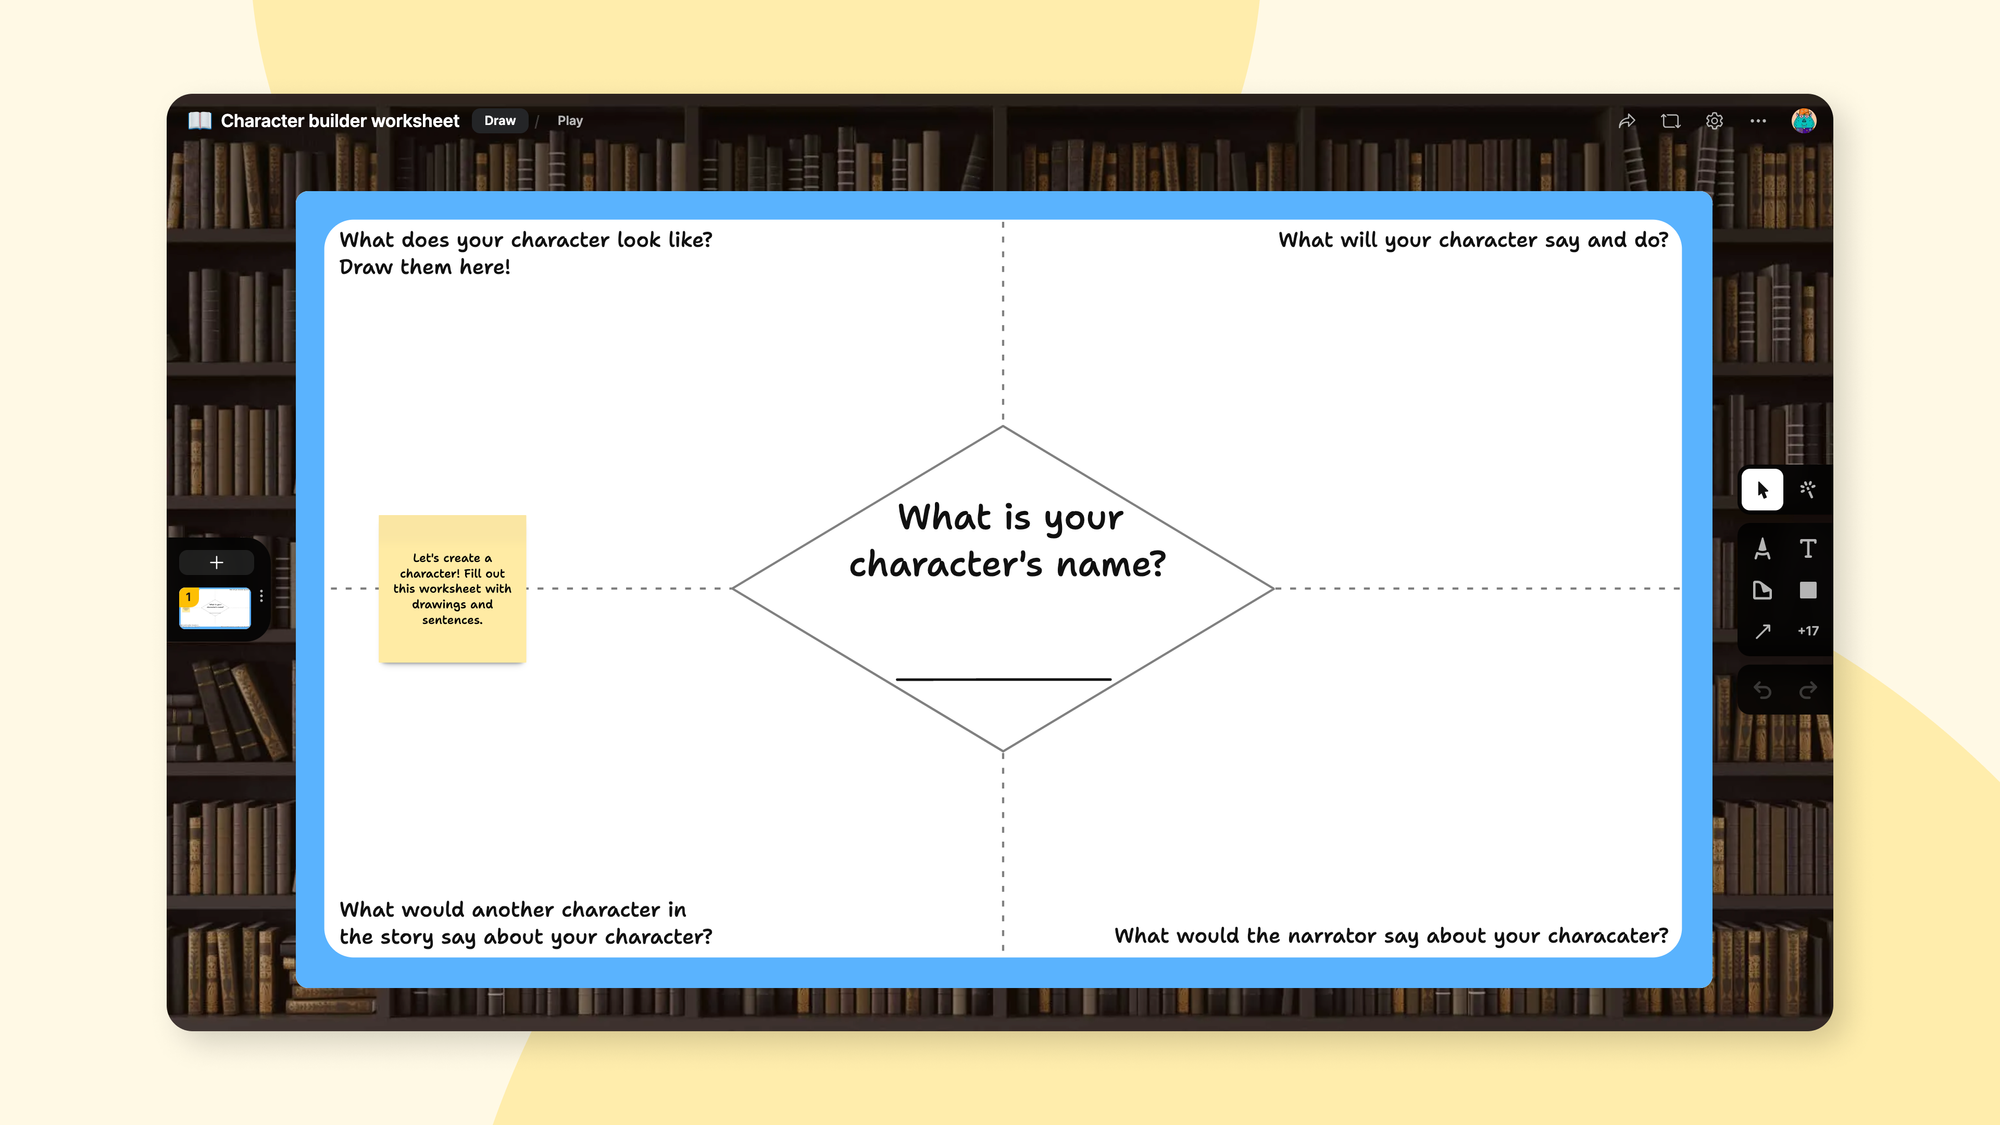Viewport: 2000px width, 1125px height.
Task: Click the sticky note on worksheet
Action: (452, 588)
